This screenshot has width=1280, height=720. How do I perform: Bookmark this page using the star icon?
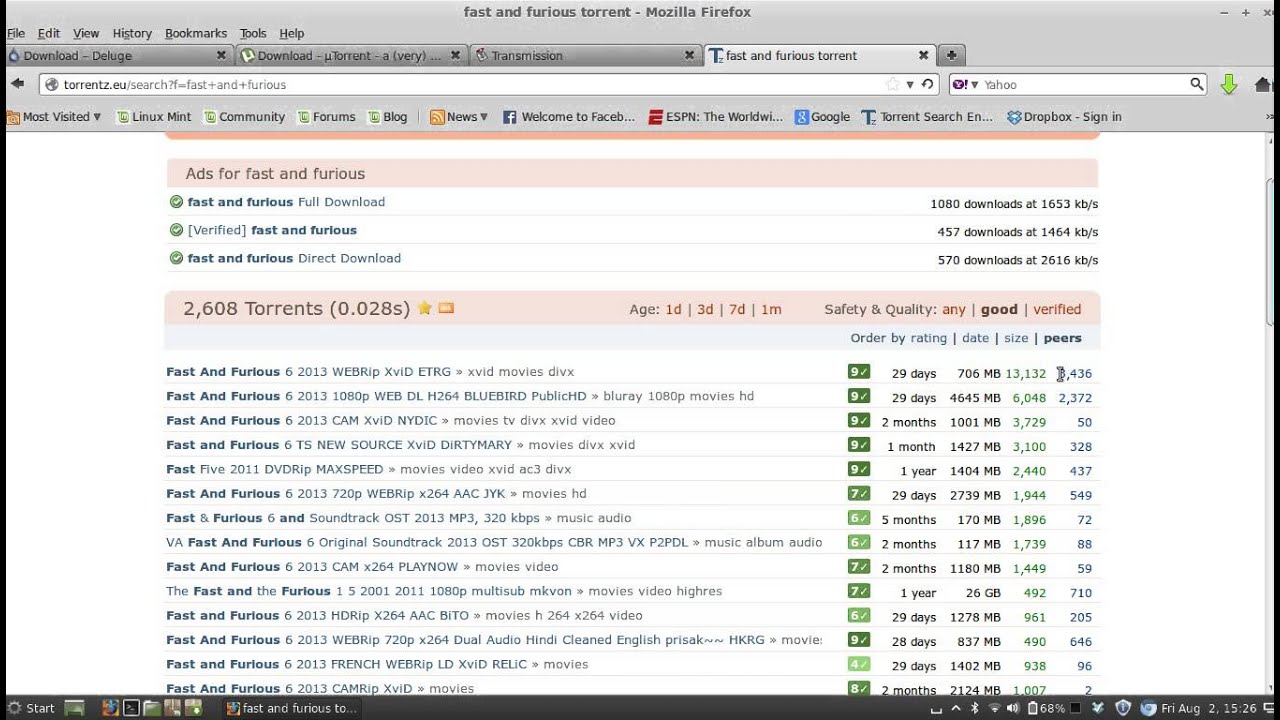coord(892,84)
